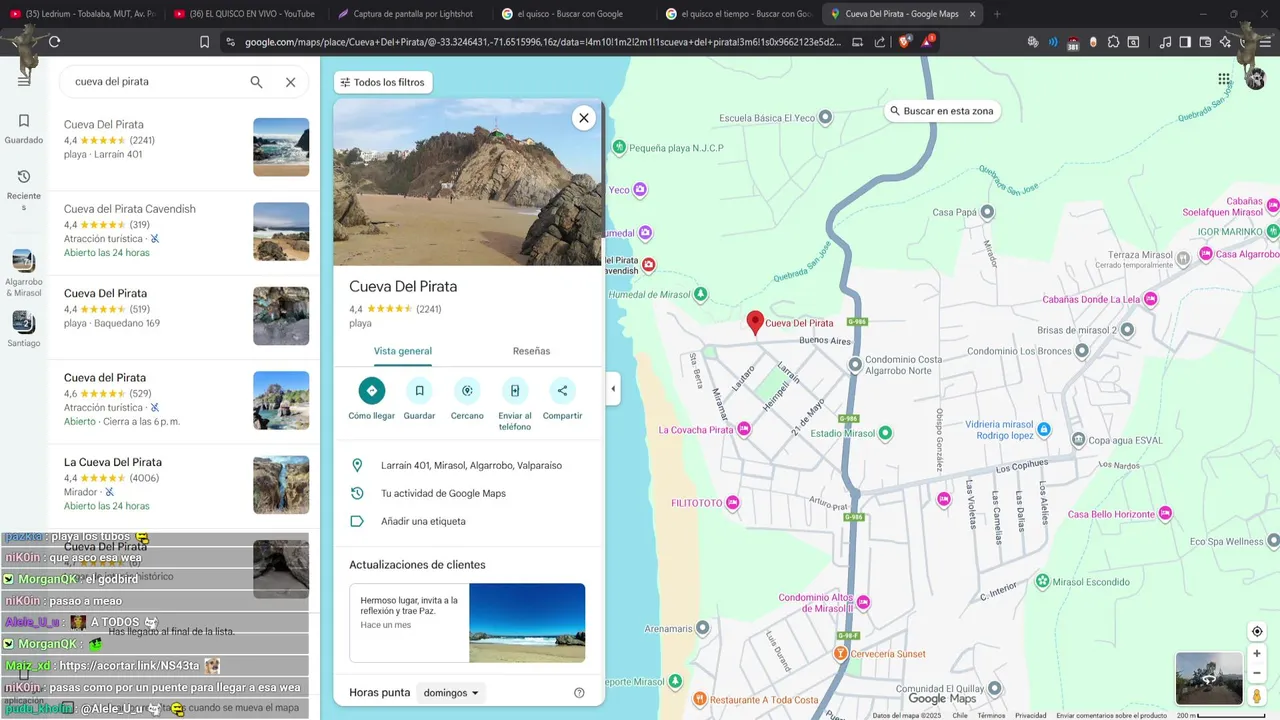Click the red Cueva Del Pirata map pin

coord(755,322)
